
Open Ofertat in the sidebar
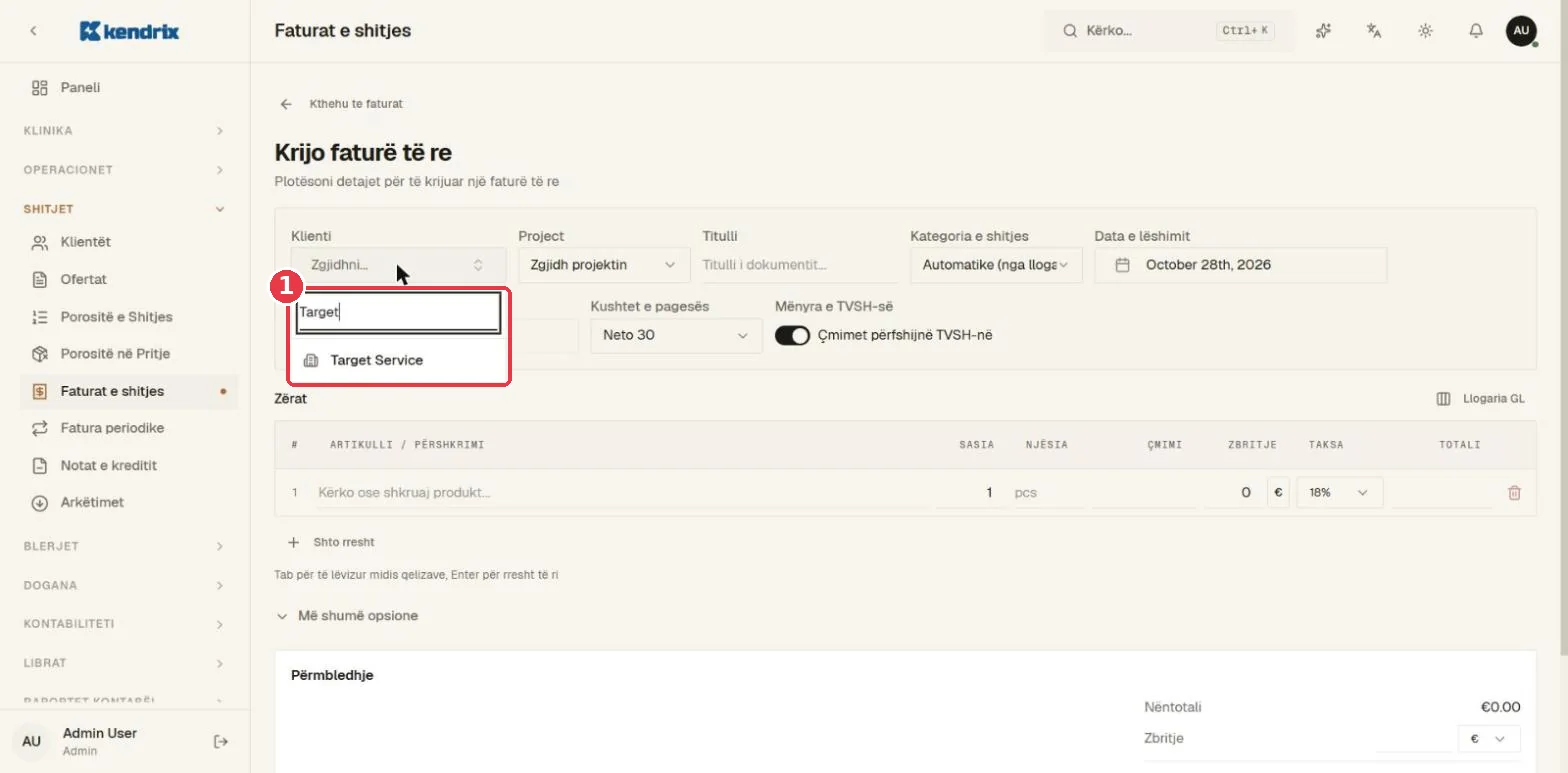click(x=129, y=279)
